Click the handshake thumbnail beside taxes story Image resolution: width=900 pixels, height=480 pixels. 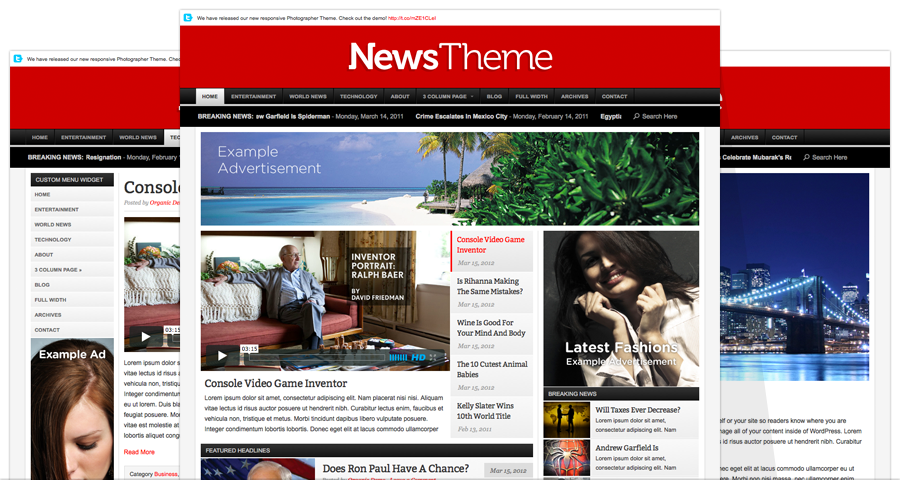[567, 420]
